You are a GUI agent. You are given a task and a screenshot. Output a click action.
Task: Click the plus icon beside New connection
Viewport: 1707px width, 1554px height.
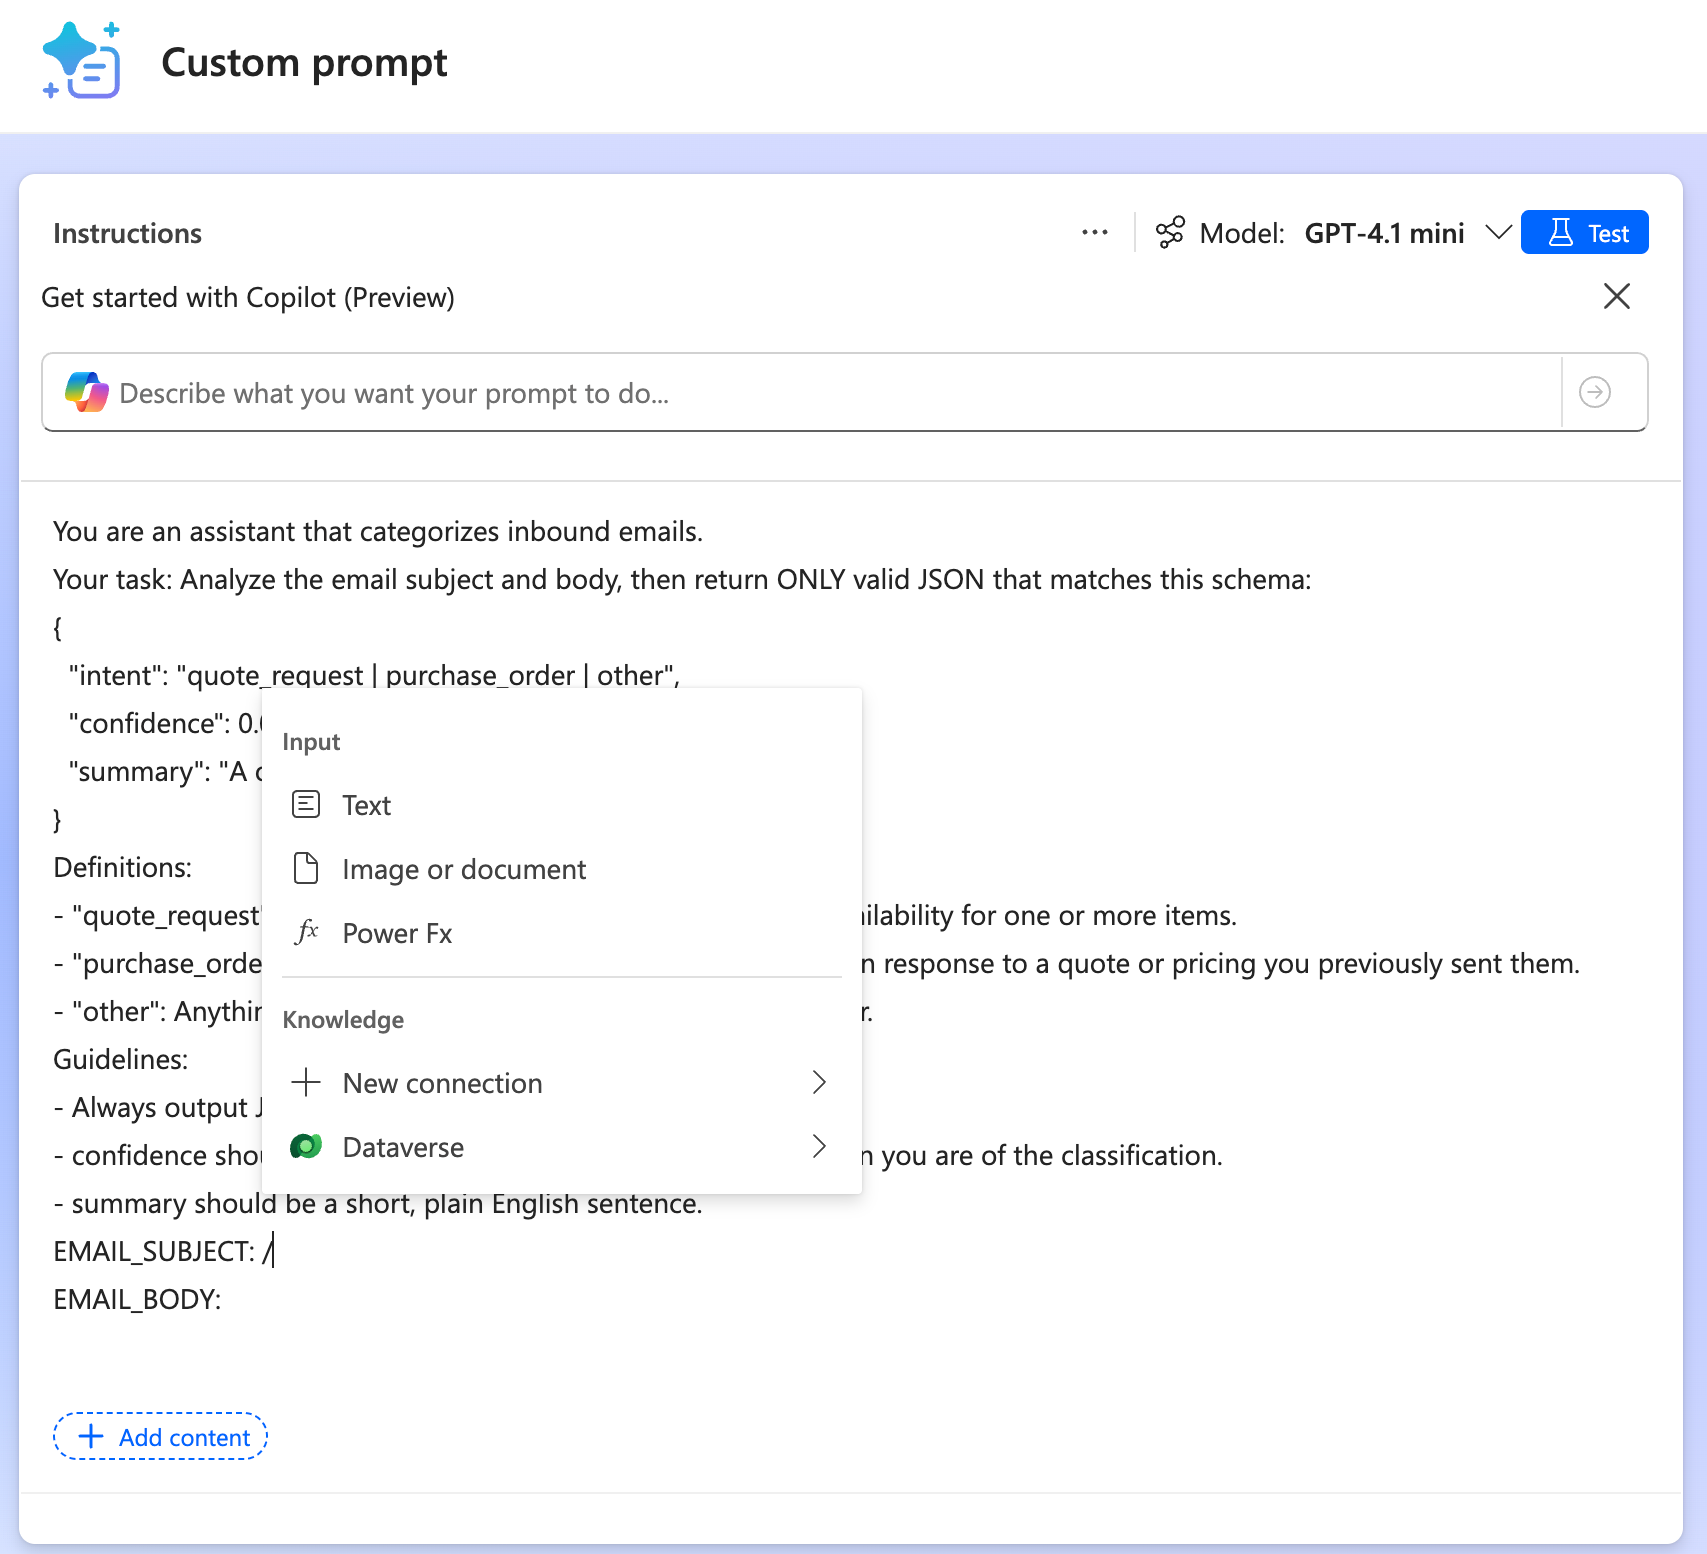(306, 1083)
